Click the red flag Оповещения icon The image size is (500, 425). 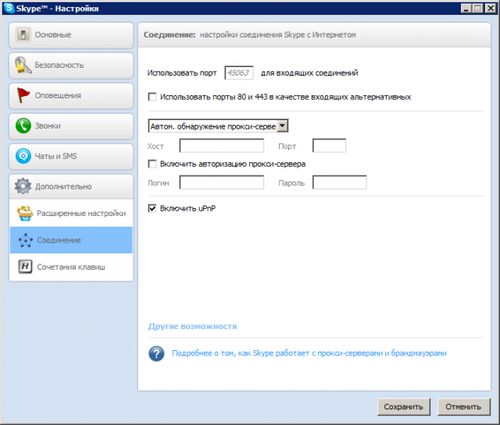click(x=23, y=95)
